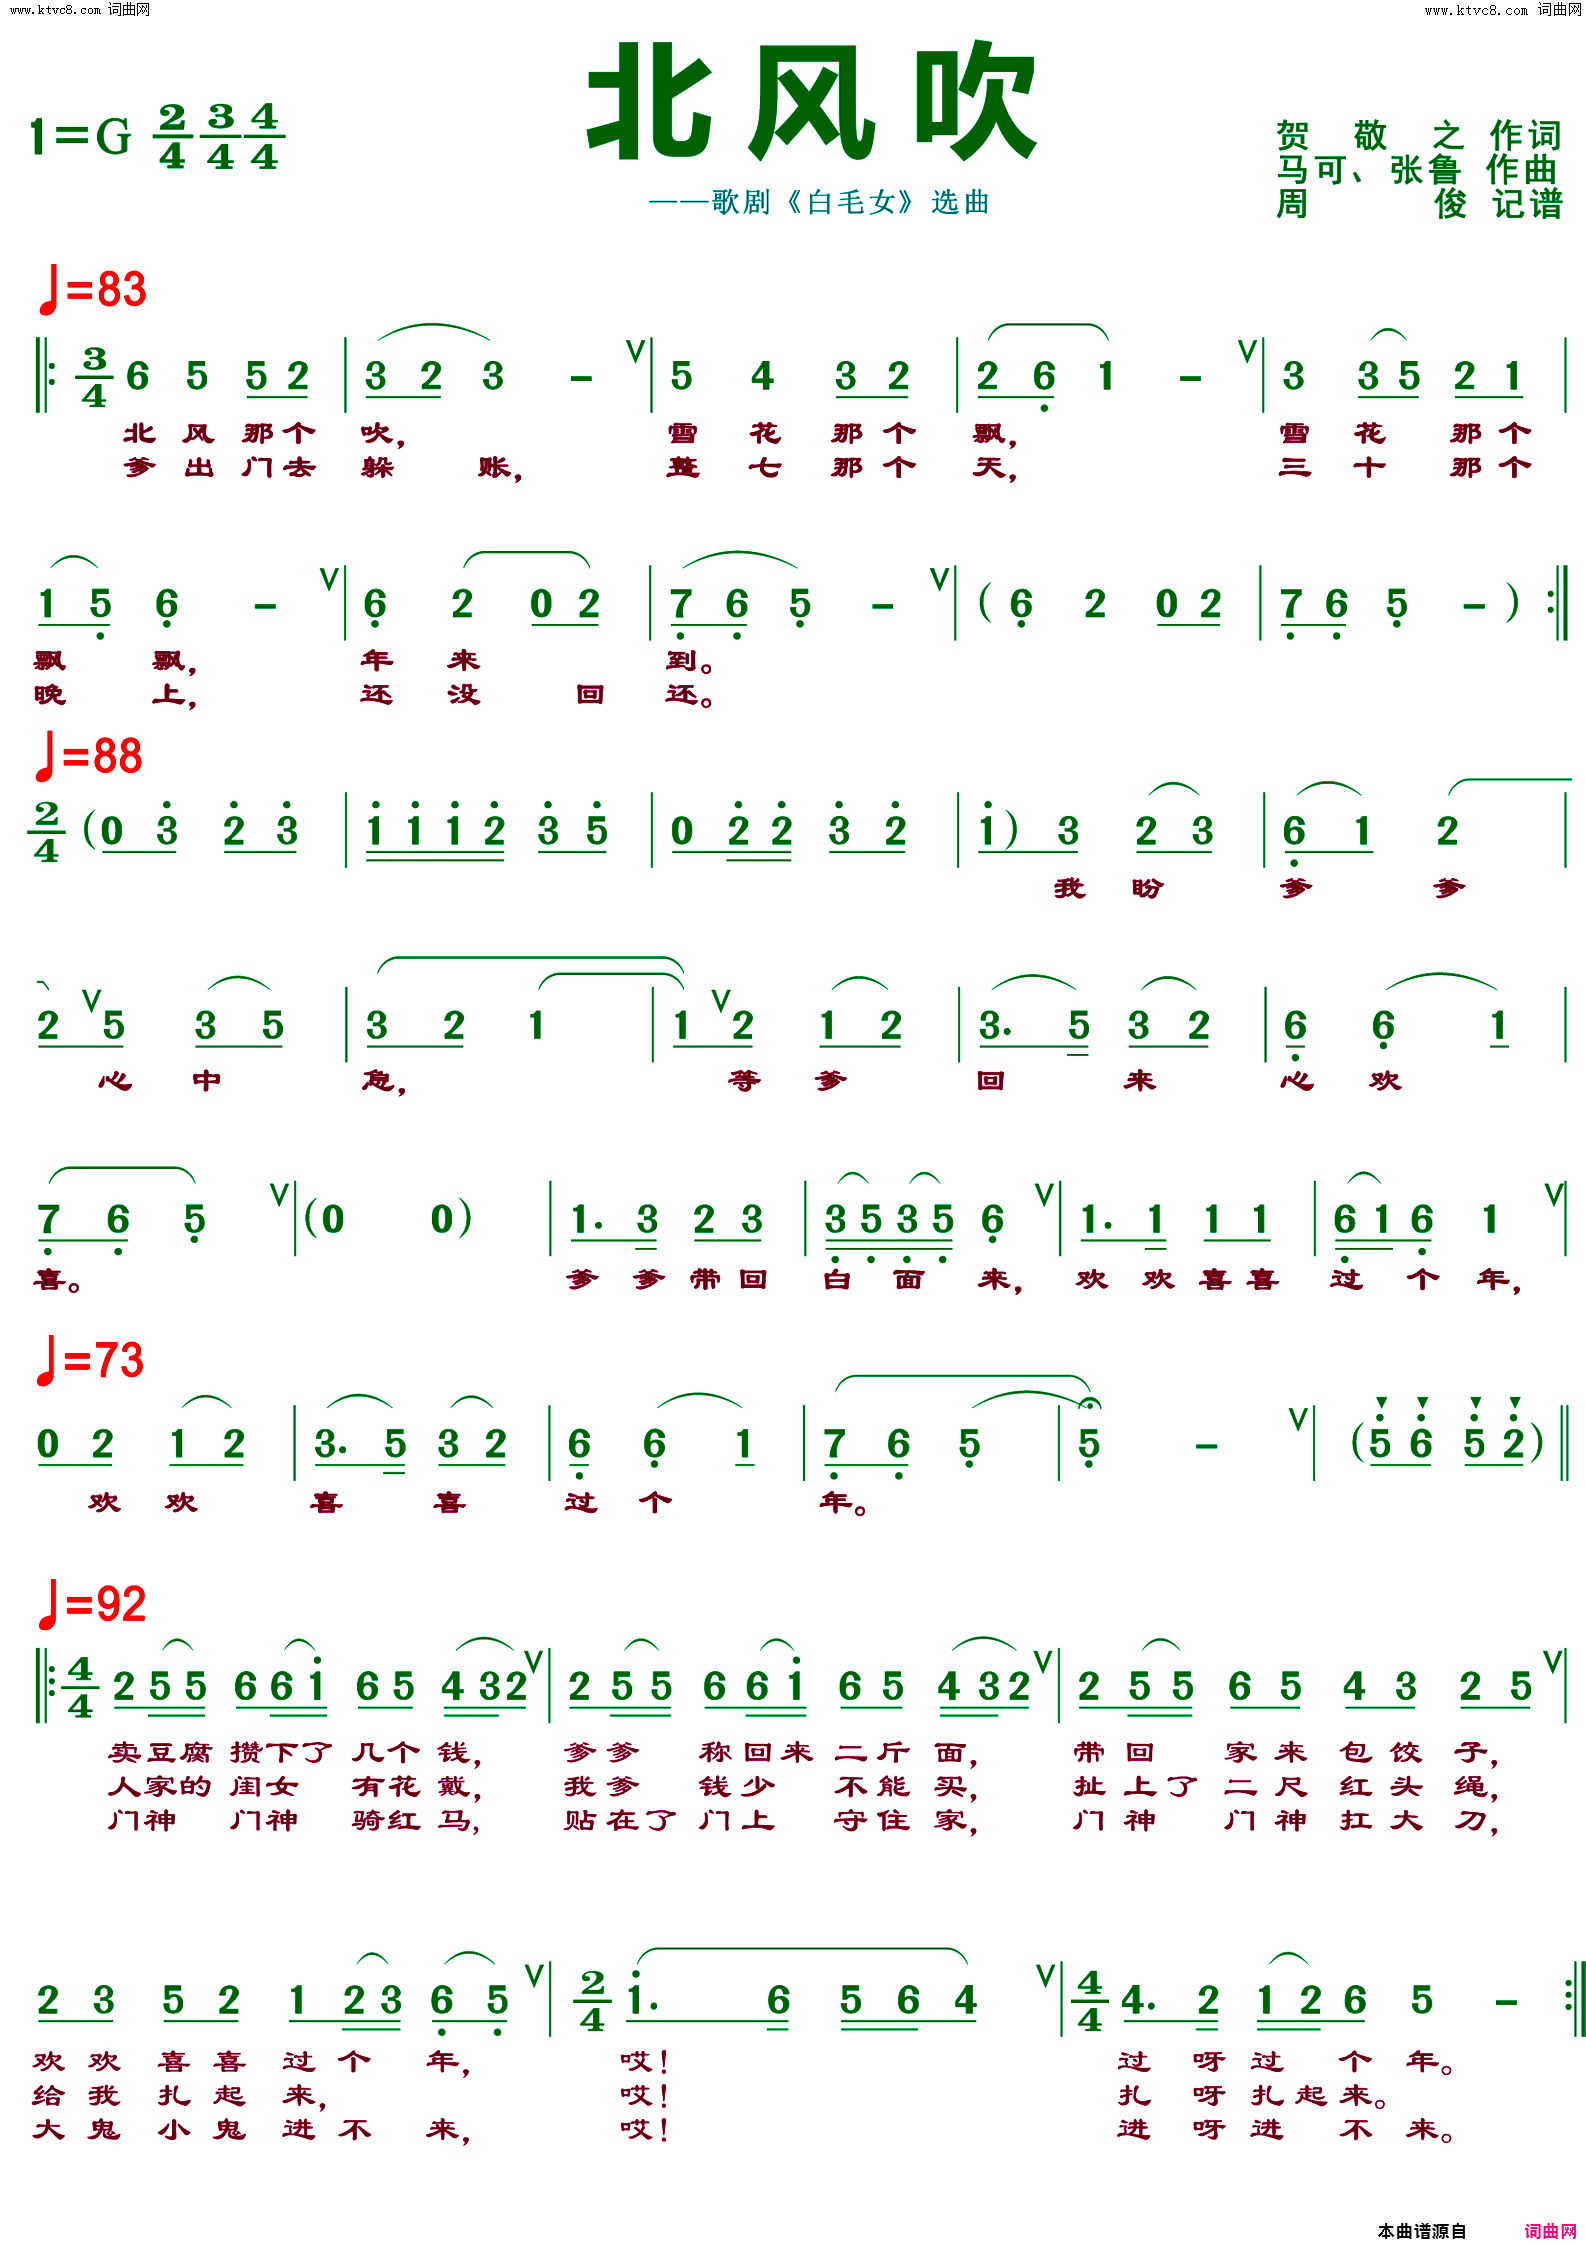Select the lyric 带回 before 白面
Screen dimensions: 1586x2245
click(728, 1278)
